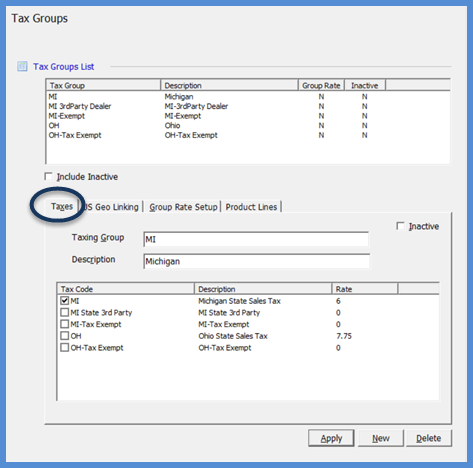Open the Group Rate Setup tab
The image size is (473, 468).
click(183, 207)
